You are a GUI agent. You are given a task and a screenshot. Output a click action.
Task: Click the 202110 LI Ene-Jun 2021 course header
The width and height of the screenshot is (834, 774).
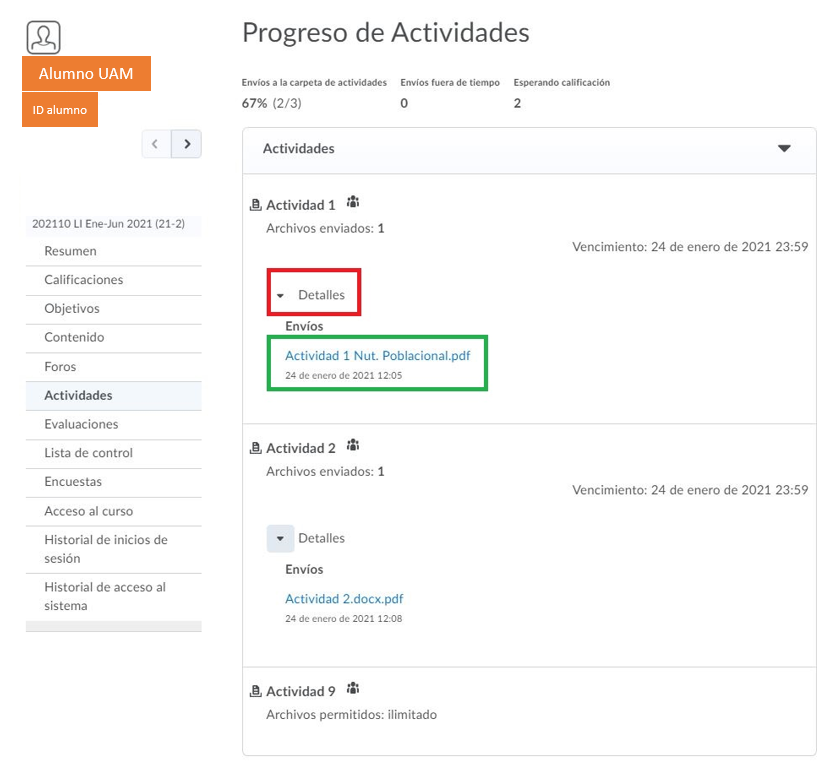coord(108,224)
